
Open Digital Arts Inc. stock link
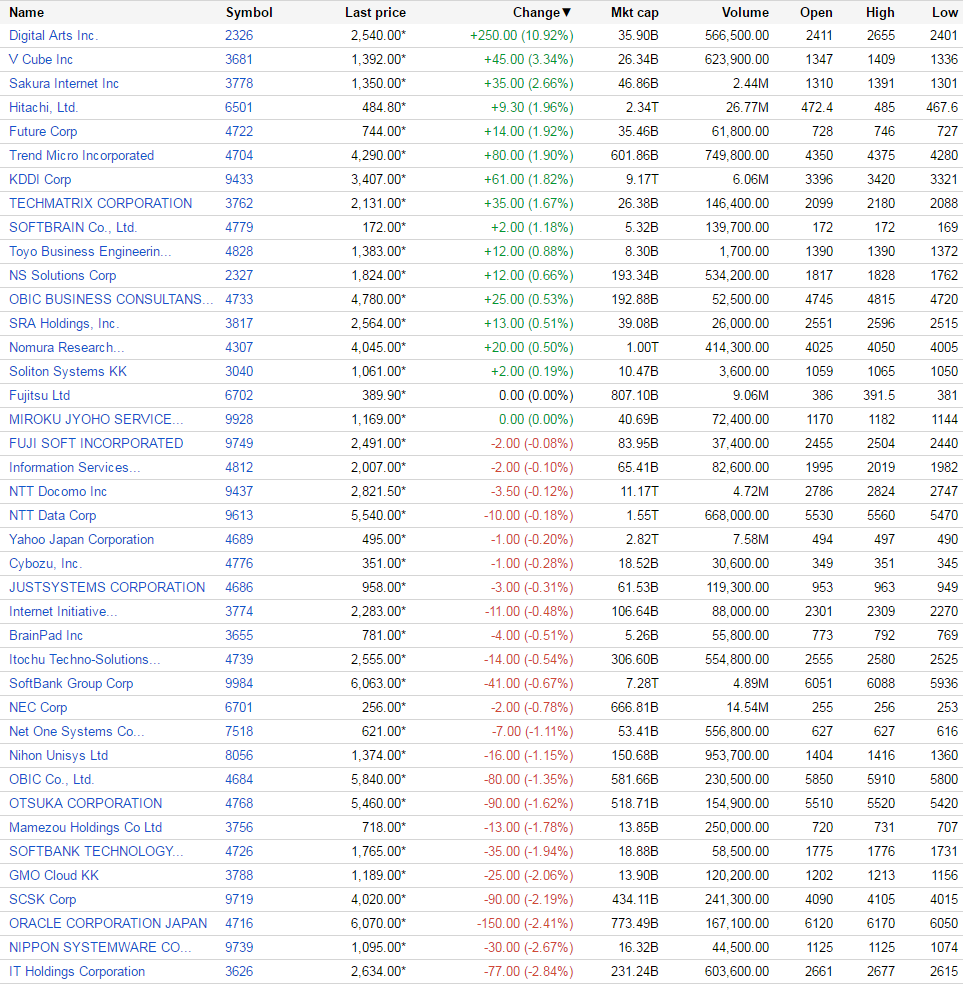pos(53,35)
